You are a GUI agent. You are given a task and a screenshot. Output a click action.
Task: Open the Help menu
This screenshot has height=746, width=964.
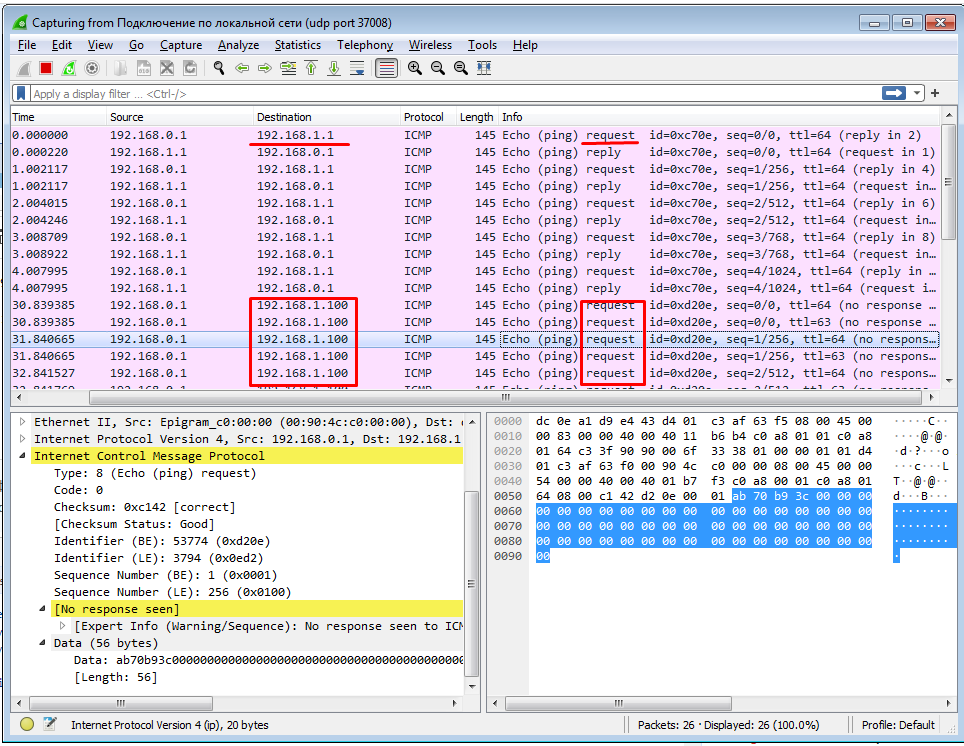click(x=525, y=45)
